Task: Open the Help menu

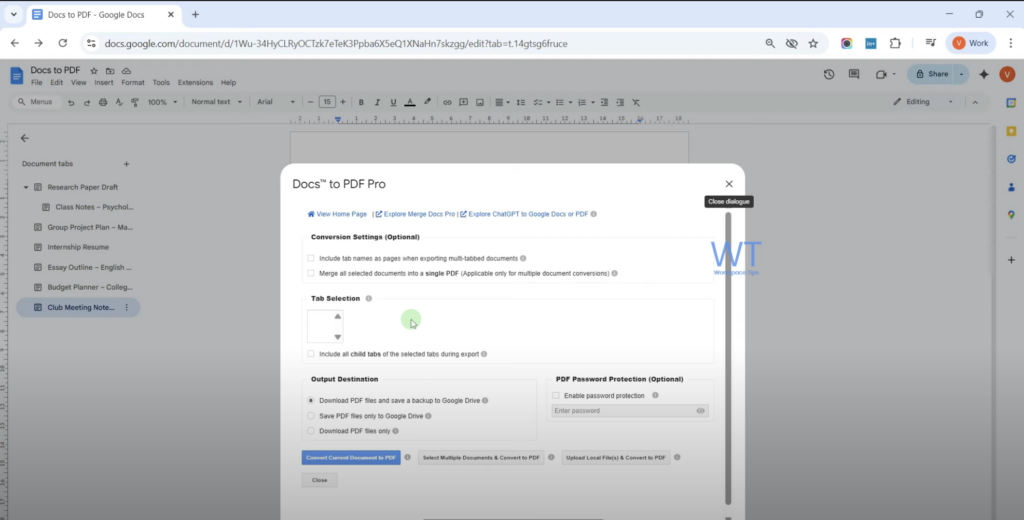Action: coord(229,83)
